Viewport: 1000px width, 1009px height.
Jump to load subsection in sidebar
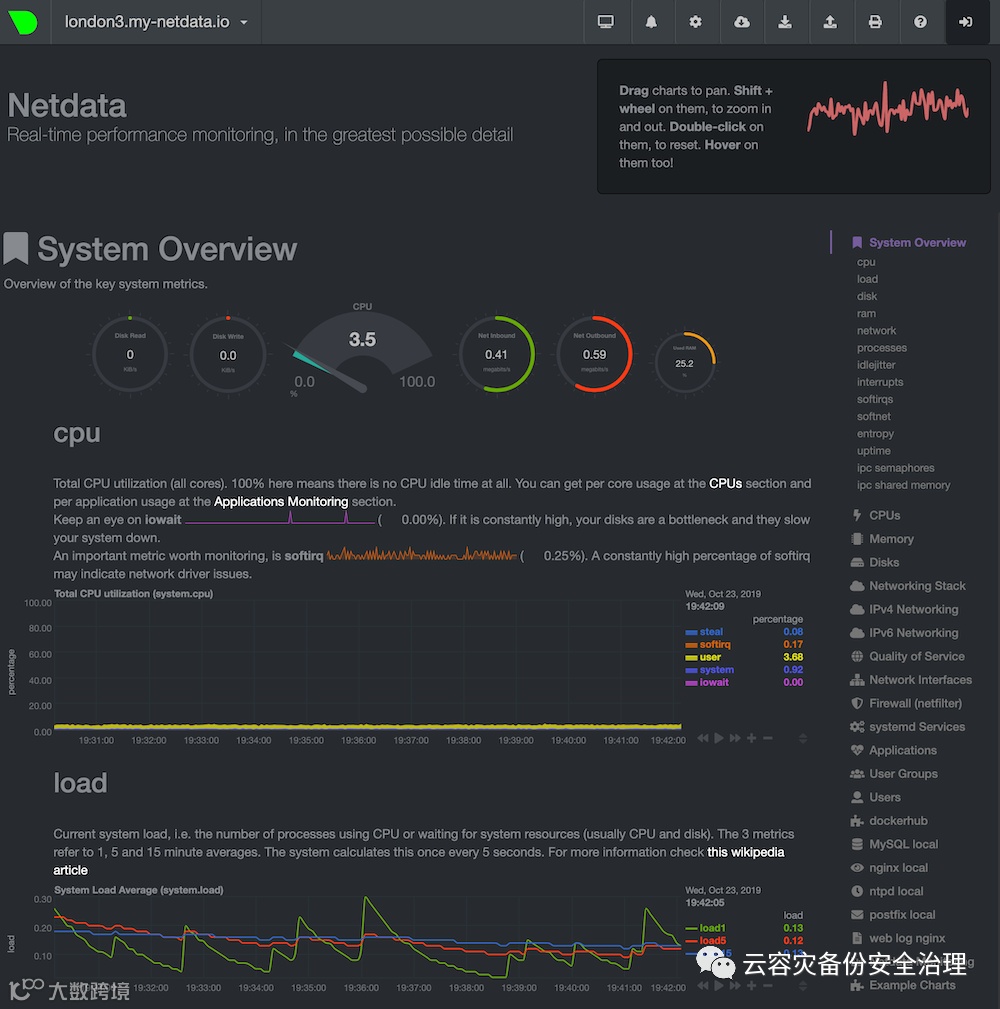[867, 279]
